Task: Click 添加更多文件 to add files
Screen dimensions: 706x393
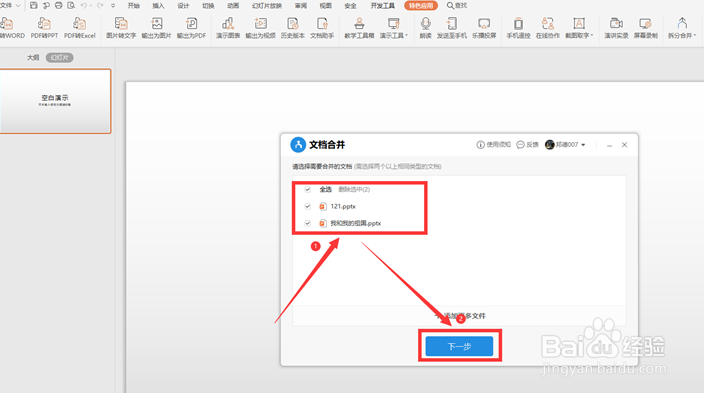Action: point(461,316)
